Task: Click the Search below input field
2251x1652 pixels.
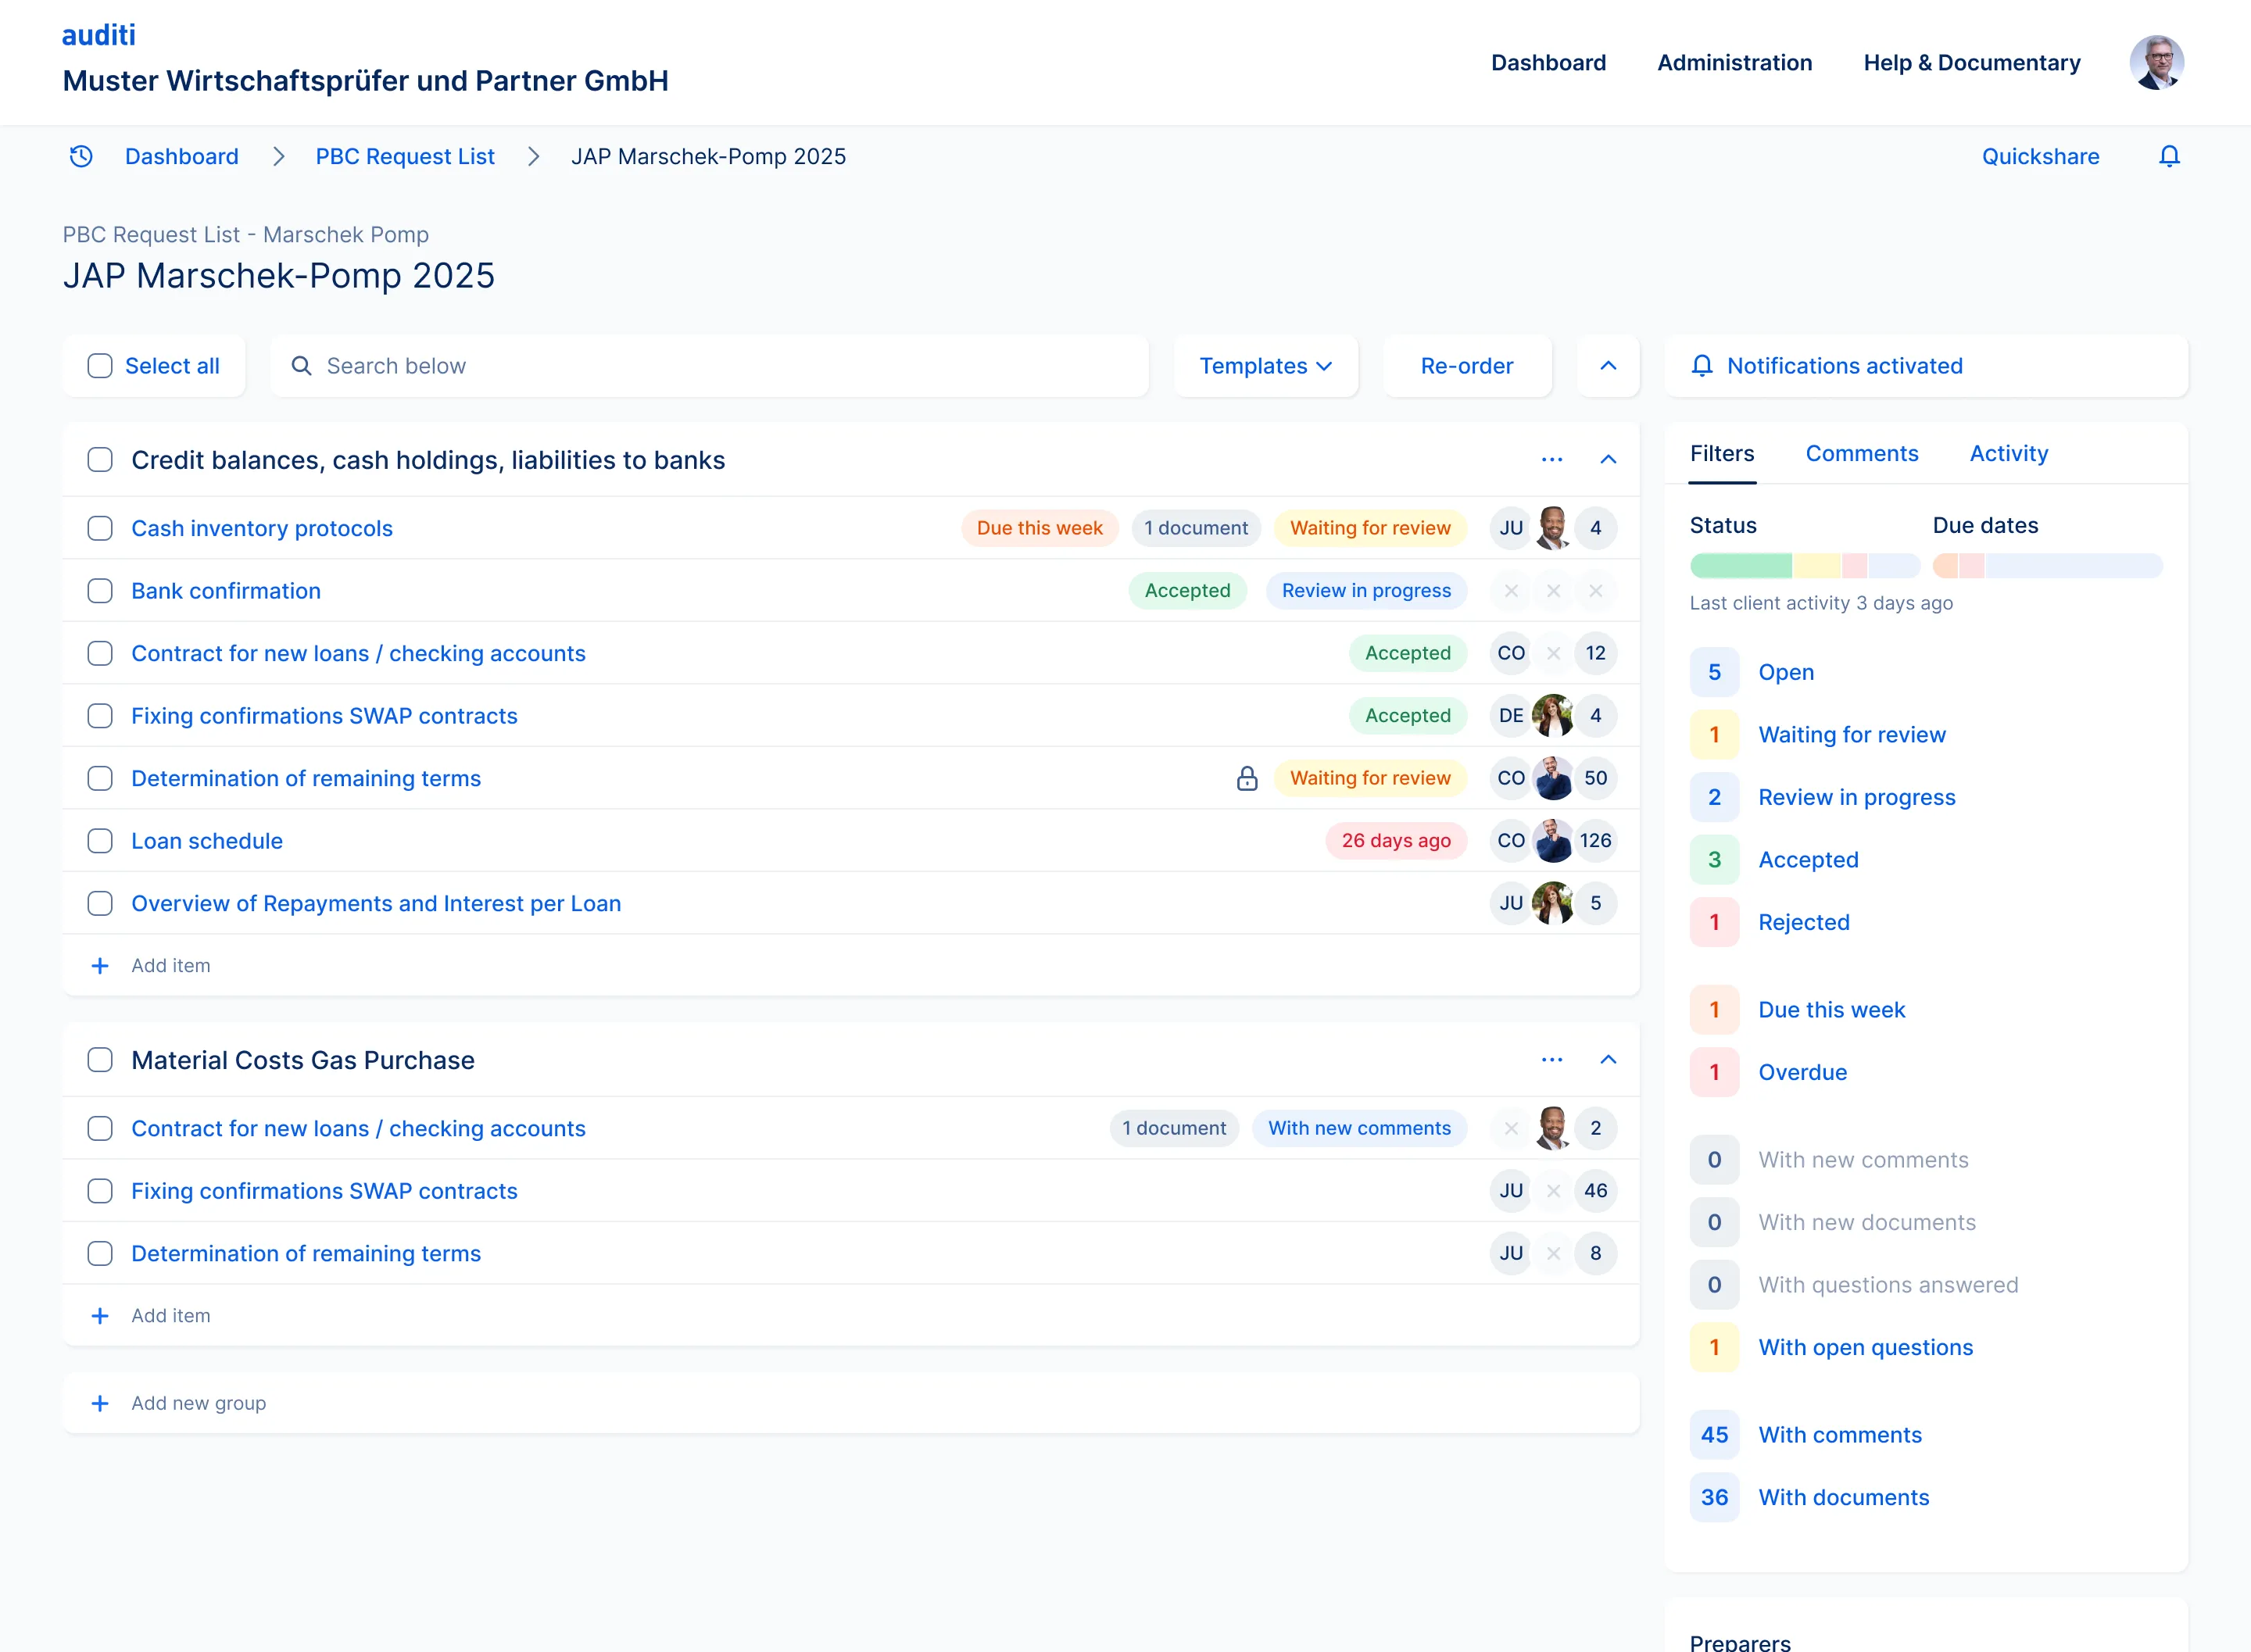Action: click(710, 366)
